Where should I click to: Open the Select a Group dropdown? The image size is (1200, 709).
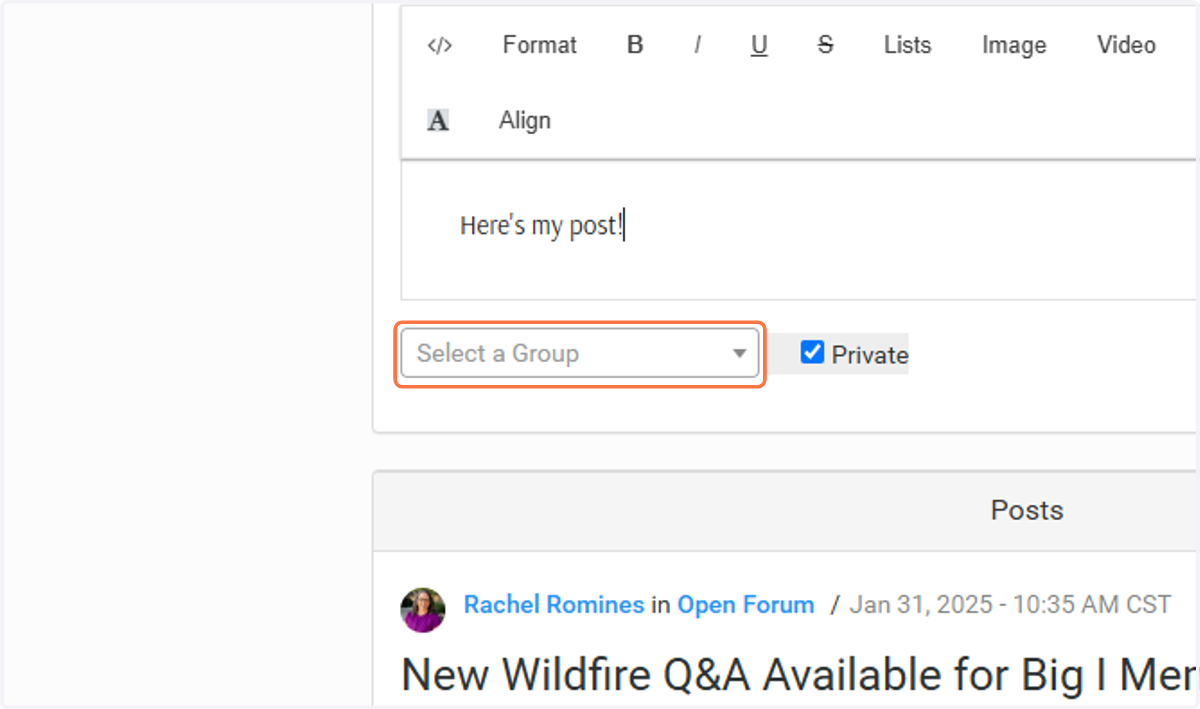[580, 353]
